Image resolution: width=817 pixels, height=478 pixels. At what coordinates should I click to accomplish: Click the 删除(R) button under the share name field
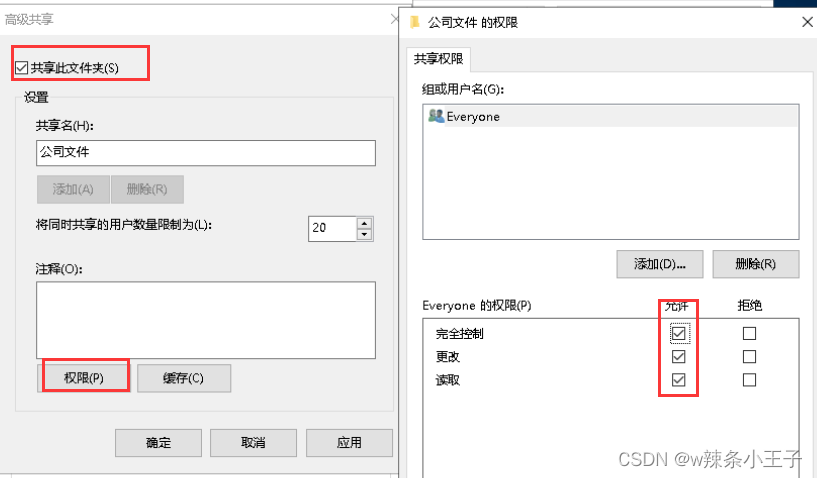[x=147, y=189]
